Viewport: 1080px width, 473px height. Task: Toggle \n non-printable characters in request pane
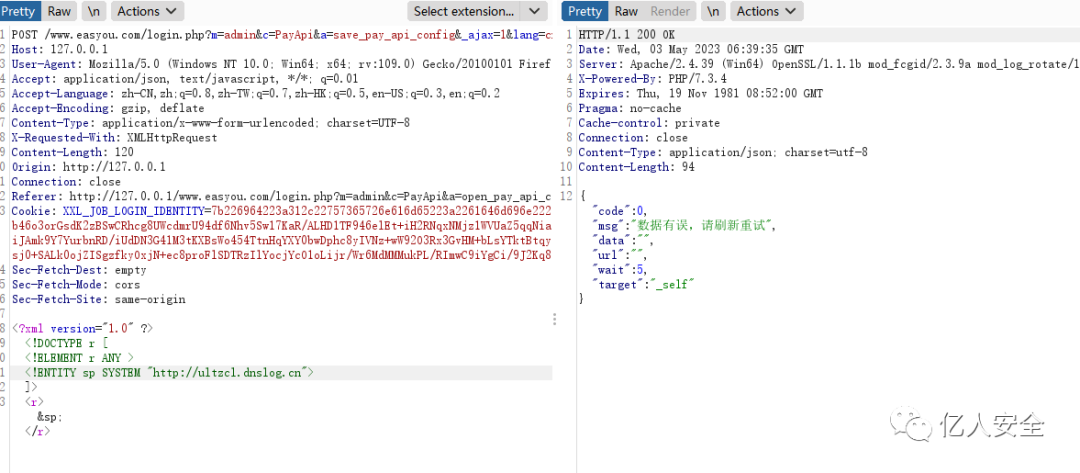[x=93, y=11]
